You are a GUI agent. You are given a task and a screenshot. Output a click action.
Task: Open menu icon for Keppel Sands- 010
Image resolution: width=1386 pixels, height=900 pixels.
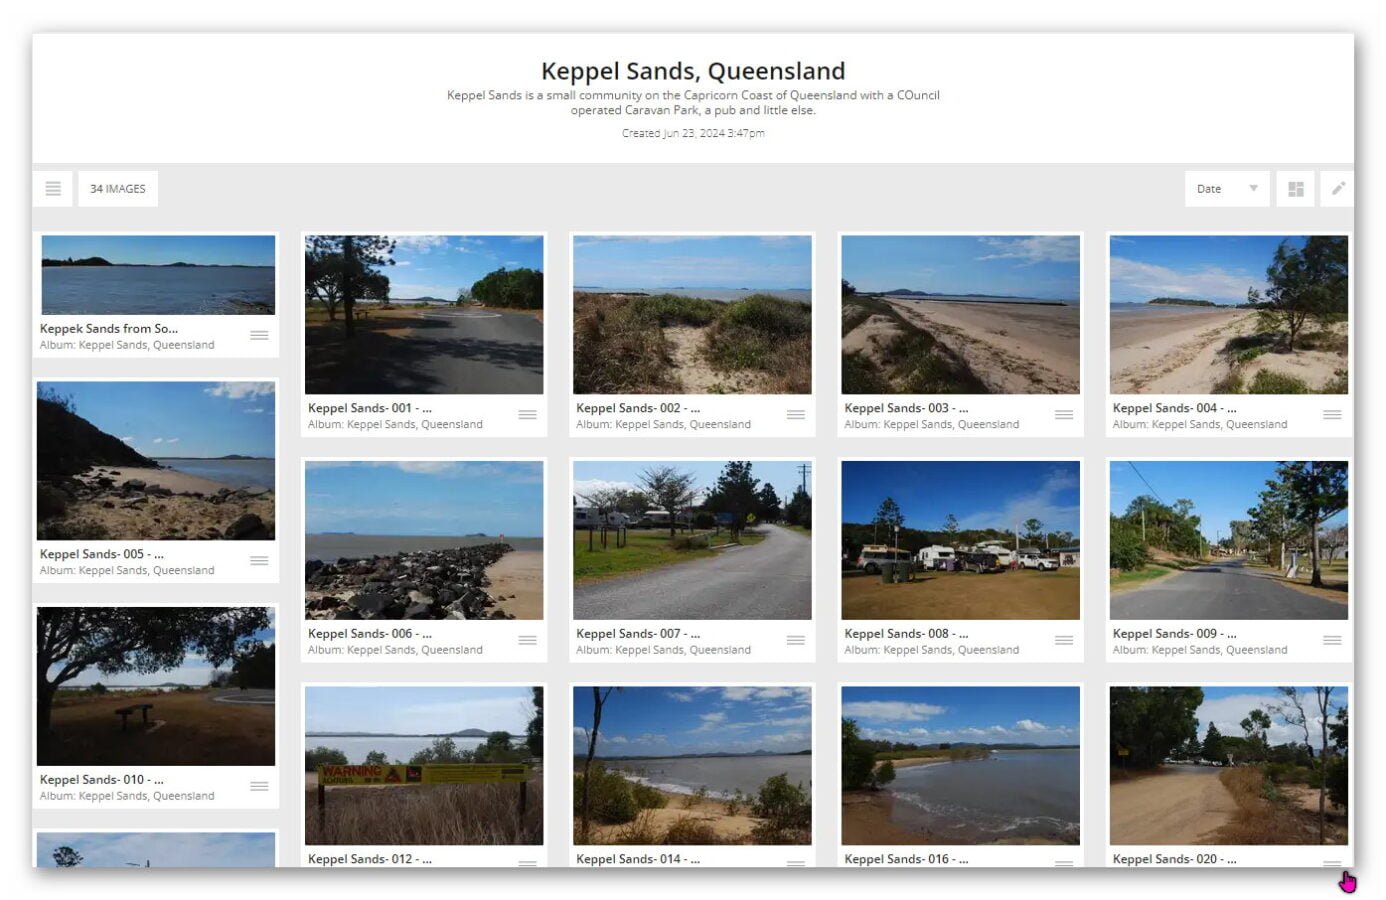[259, 787]
